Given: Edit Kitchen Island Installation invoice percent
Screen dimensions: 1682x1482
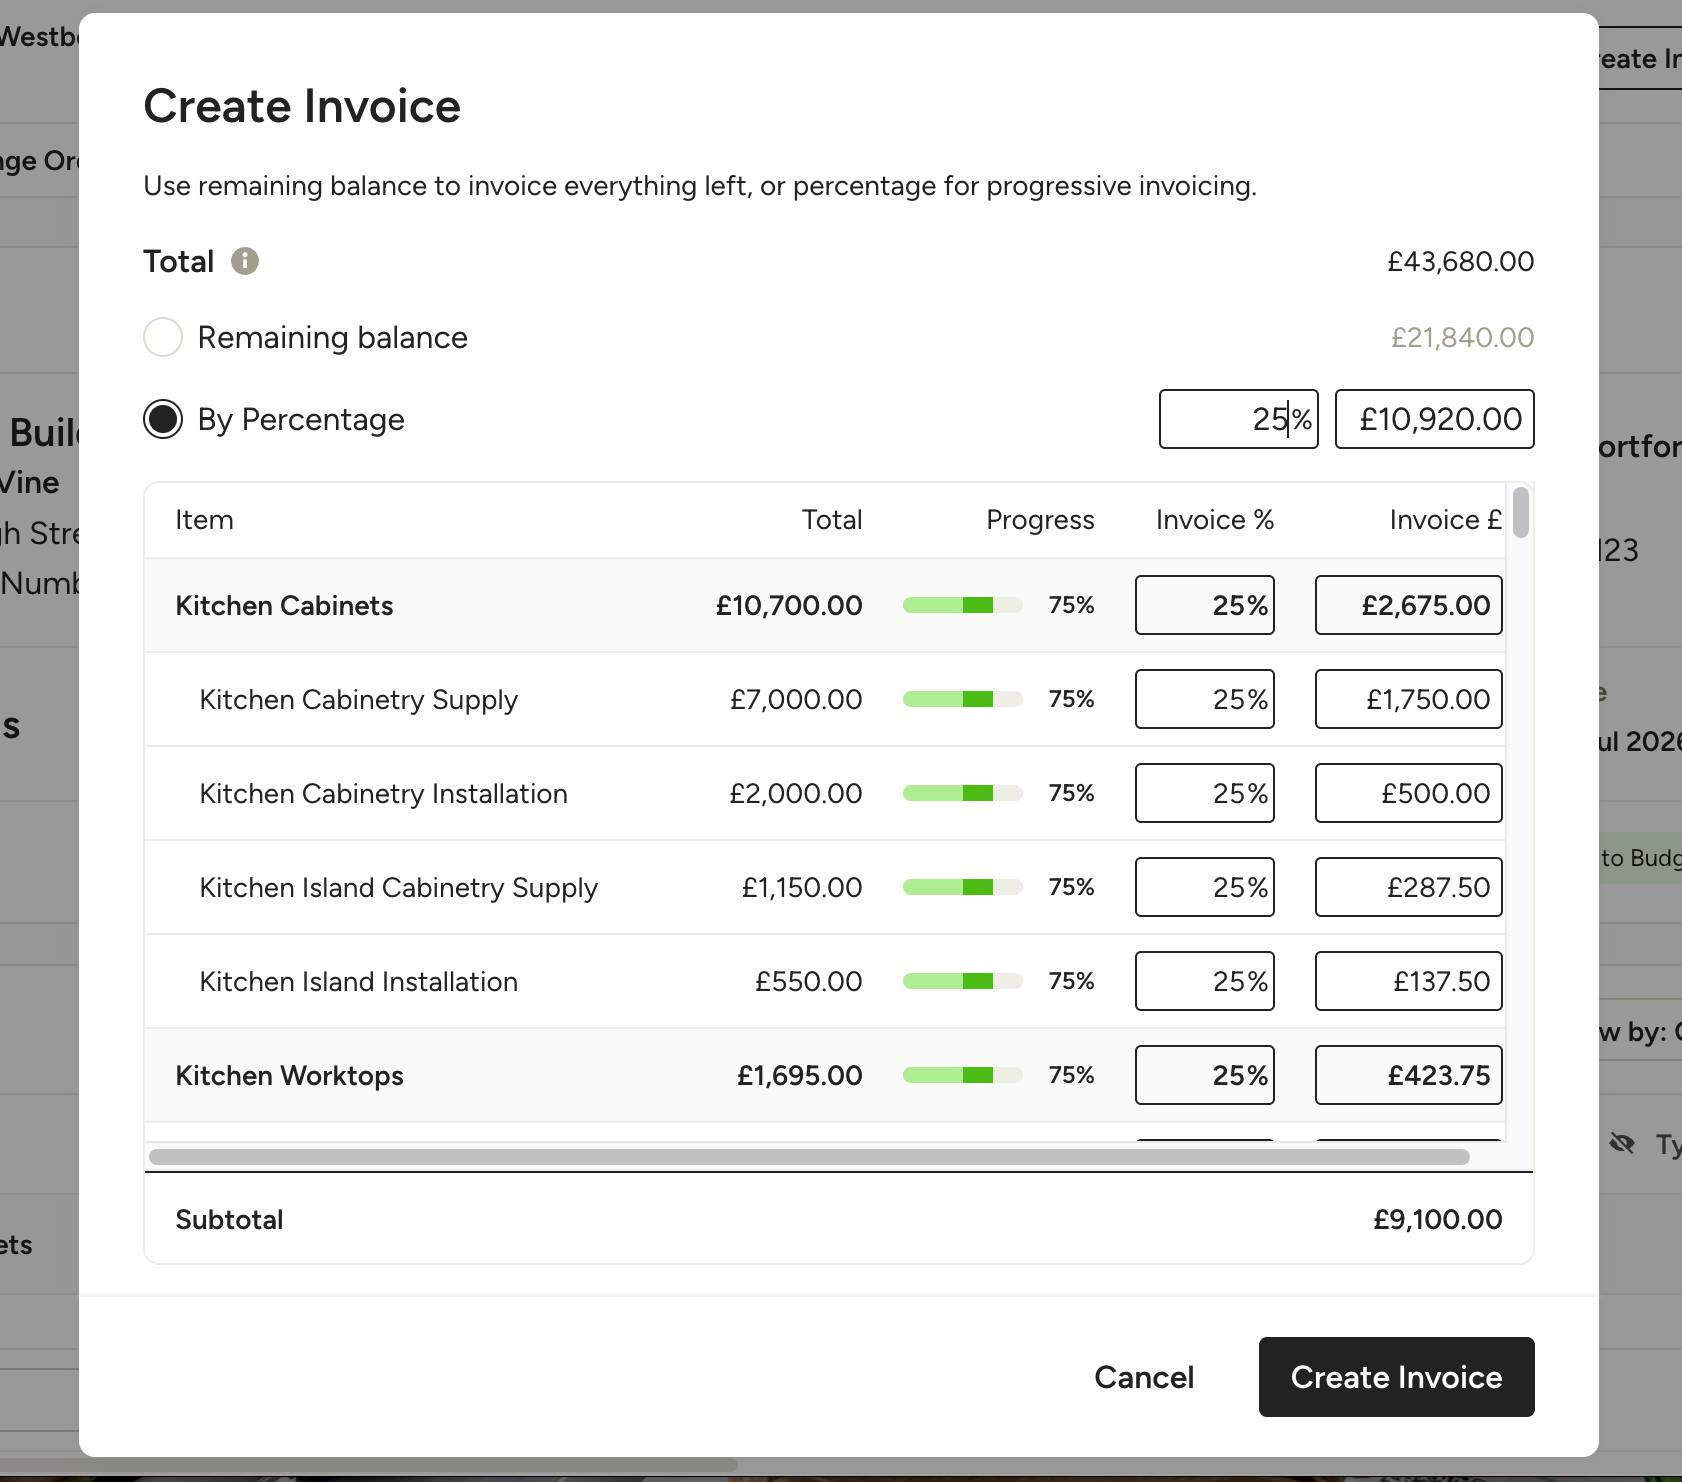Looking at the screenshot, I should tap(1204, 981).
